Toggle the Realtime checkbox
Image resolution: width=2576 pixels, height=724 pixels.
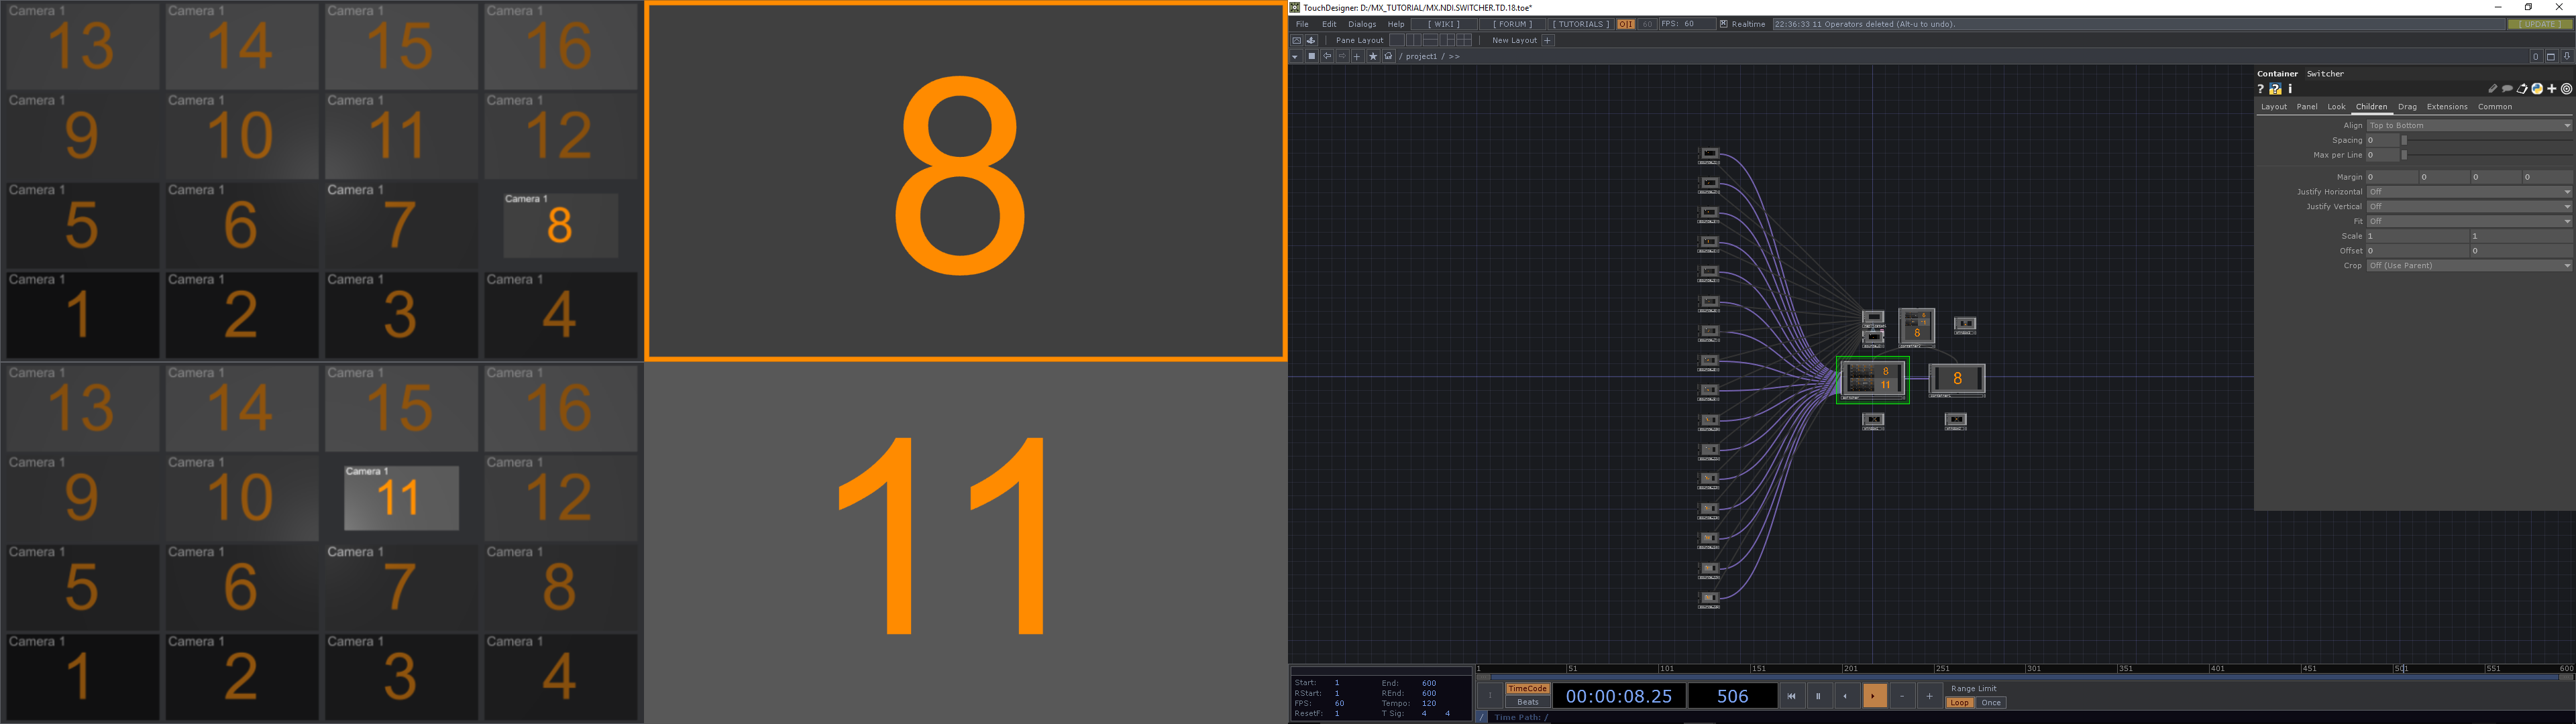click(x=1723, y=24)
